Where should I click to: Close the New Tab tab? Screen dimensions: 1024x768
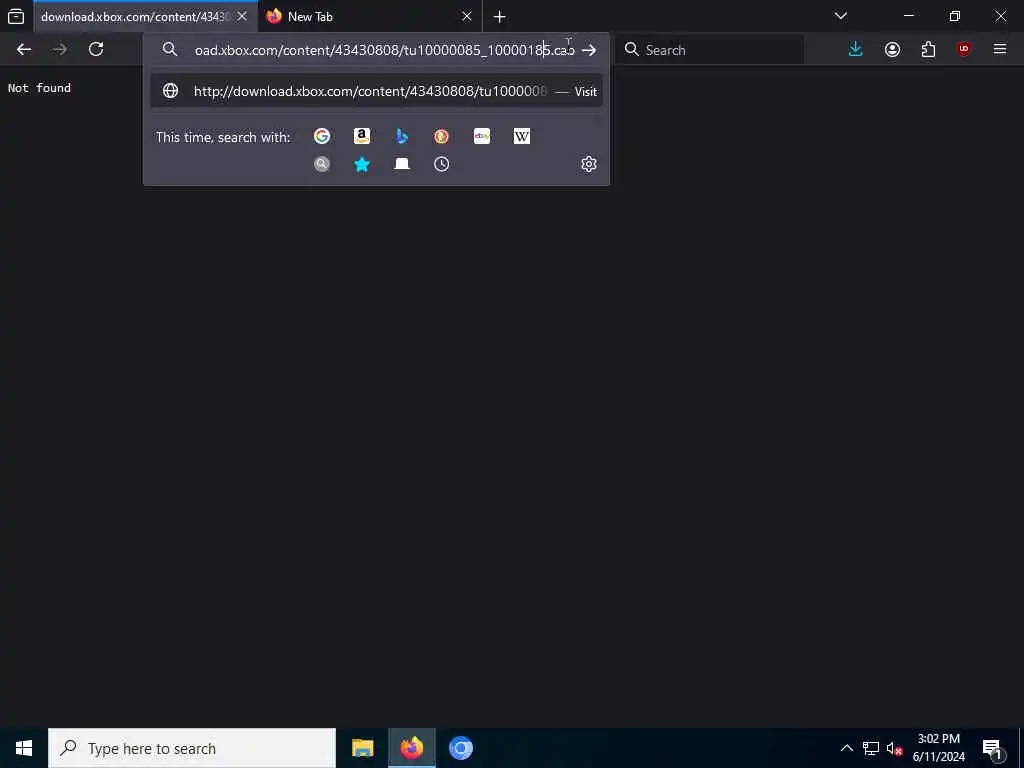coord(466,16)
